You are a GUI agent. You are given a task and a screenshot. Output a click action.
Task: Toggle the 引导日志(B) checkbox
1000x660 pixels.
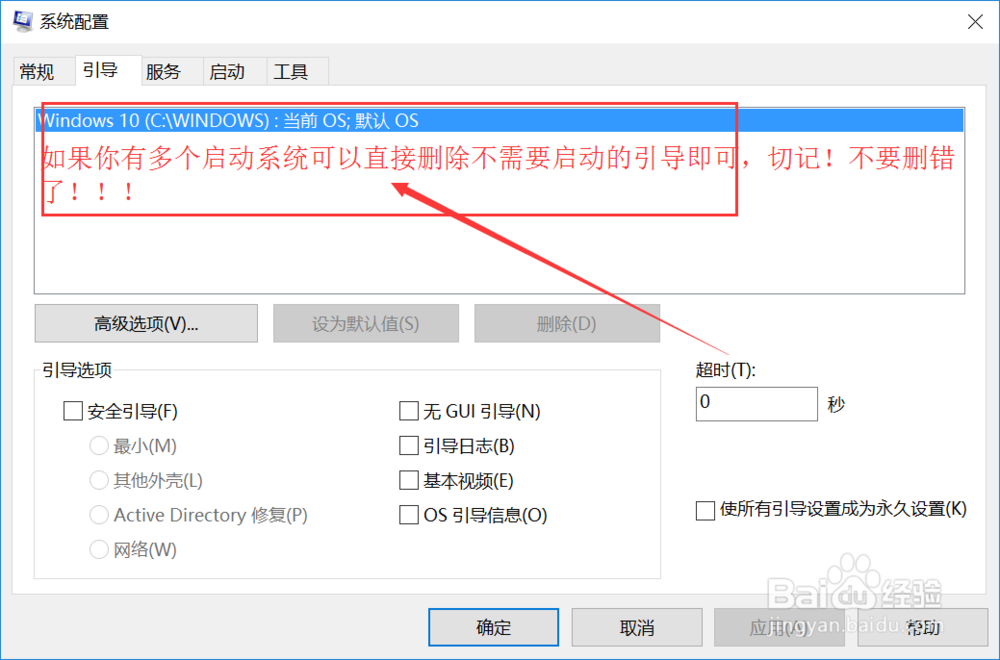[409, 446]
